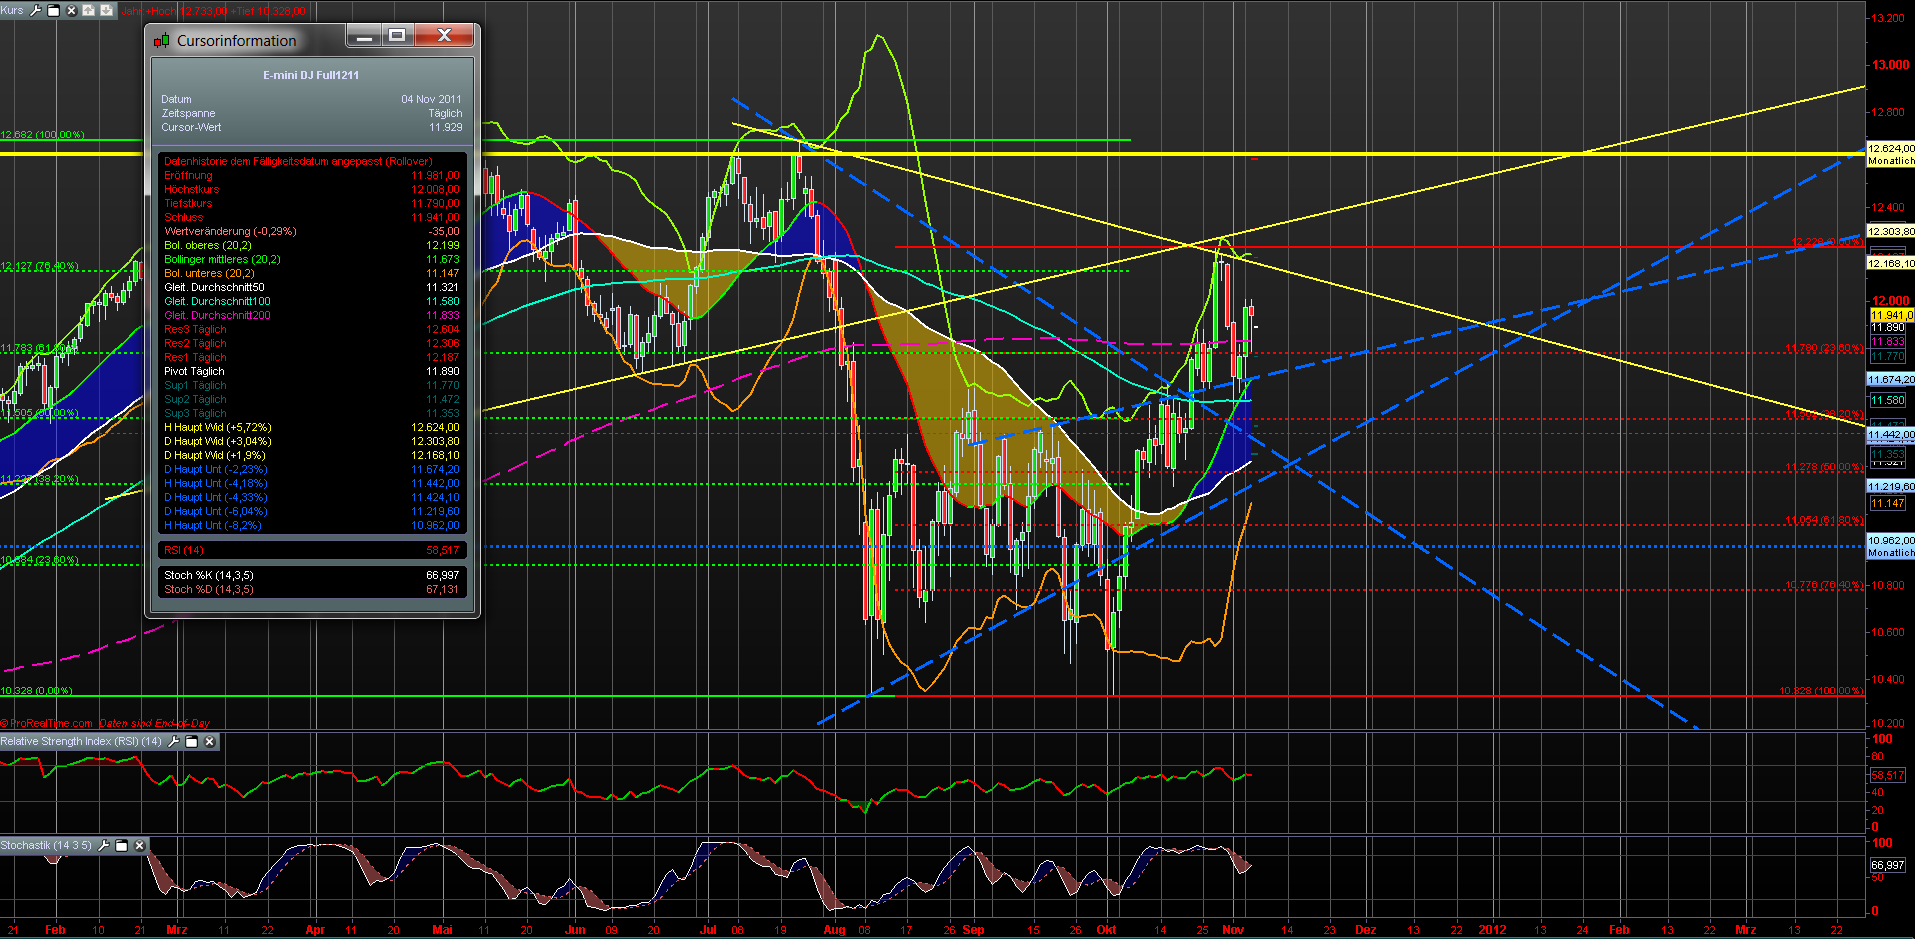This screenshot has width=1915, height=939.
Task: Minimize the Cursorinformation window
Action: 363,35
